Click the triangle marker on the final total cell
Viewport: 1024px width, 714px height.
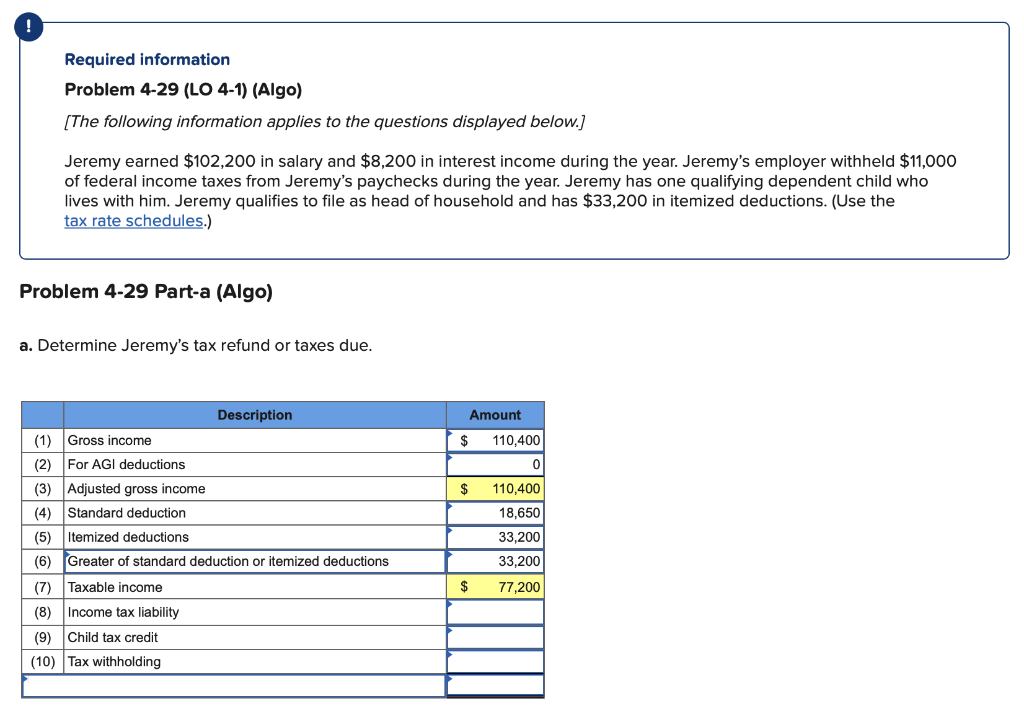451,679
